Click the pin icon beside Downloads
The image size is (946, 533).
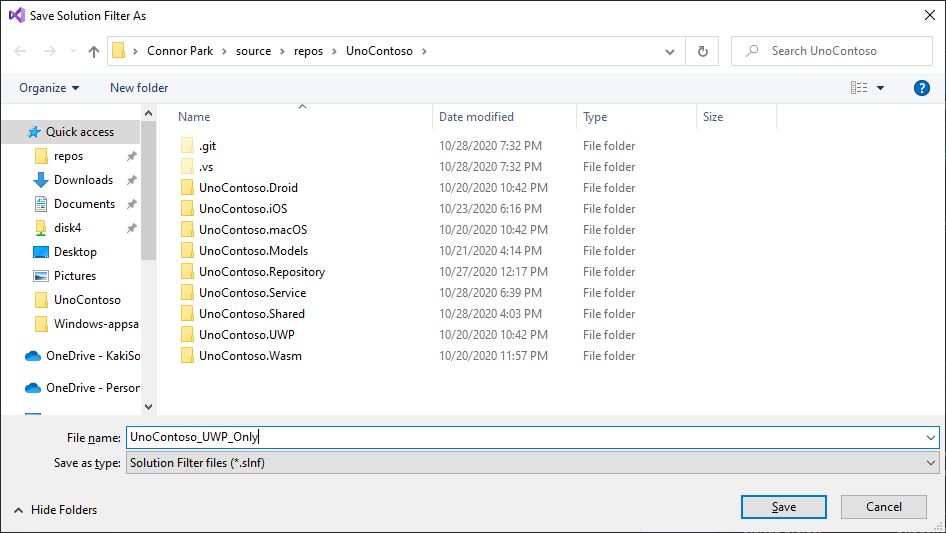132,180
